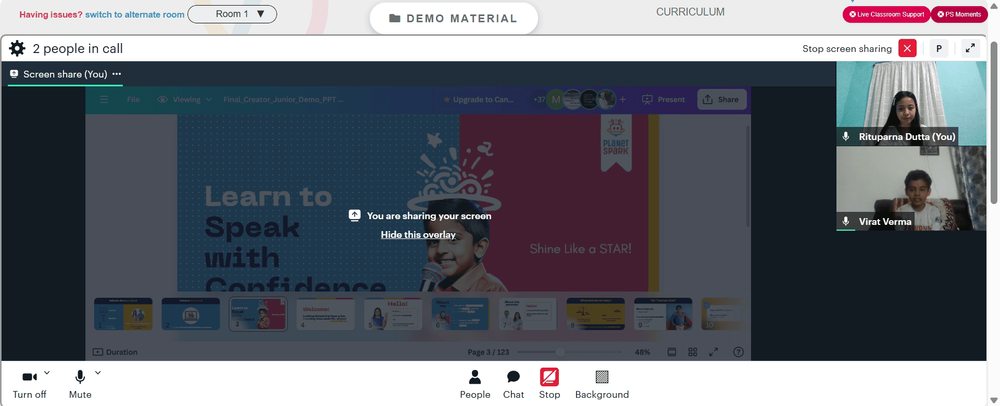Click Rituparna Dutta video tile
This screenshot has width=1000, height=406.
911,103
